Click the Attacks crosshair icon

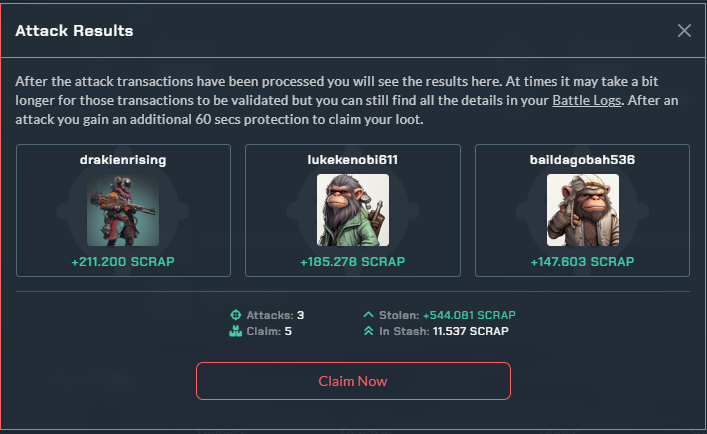(235, 315)
